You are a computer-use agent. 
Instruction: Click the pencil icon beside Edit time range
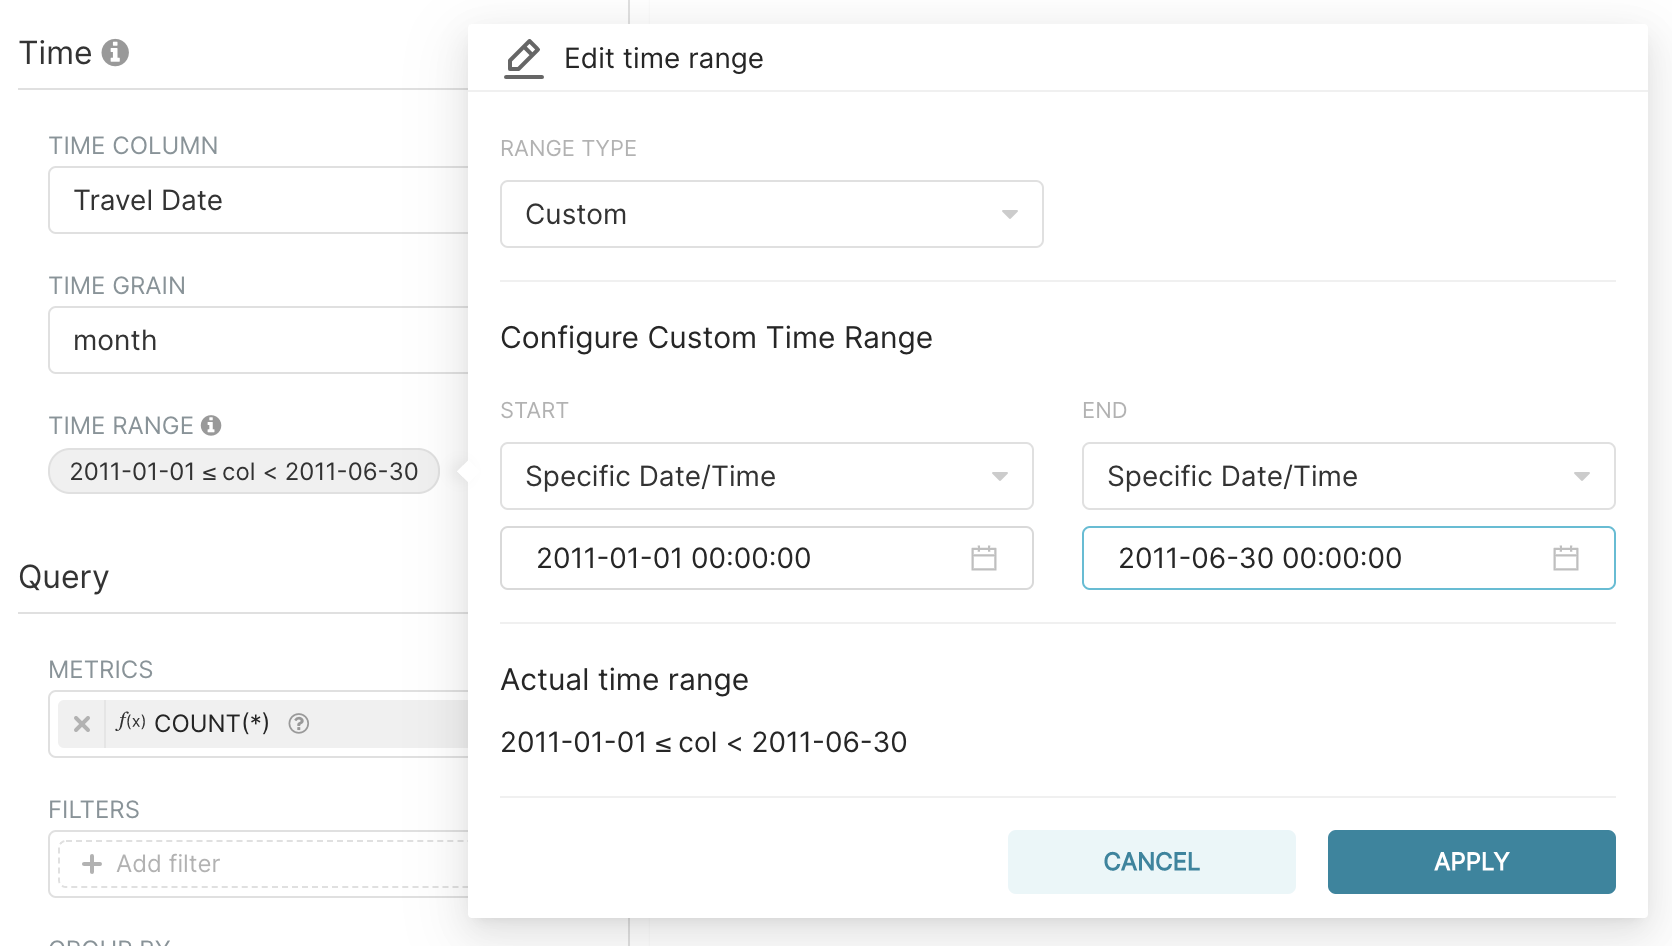pos(523,59)
